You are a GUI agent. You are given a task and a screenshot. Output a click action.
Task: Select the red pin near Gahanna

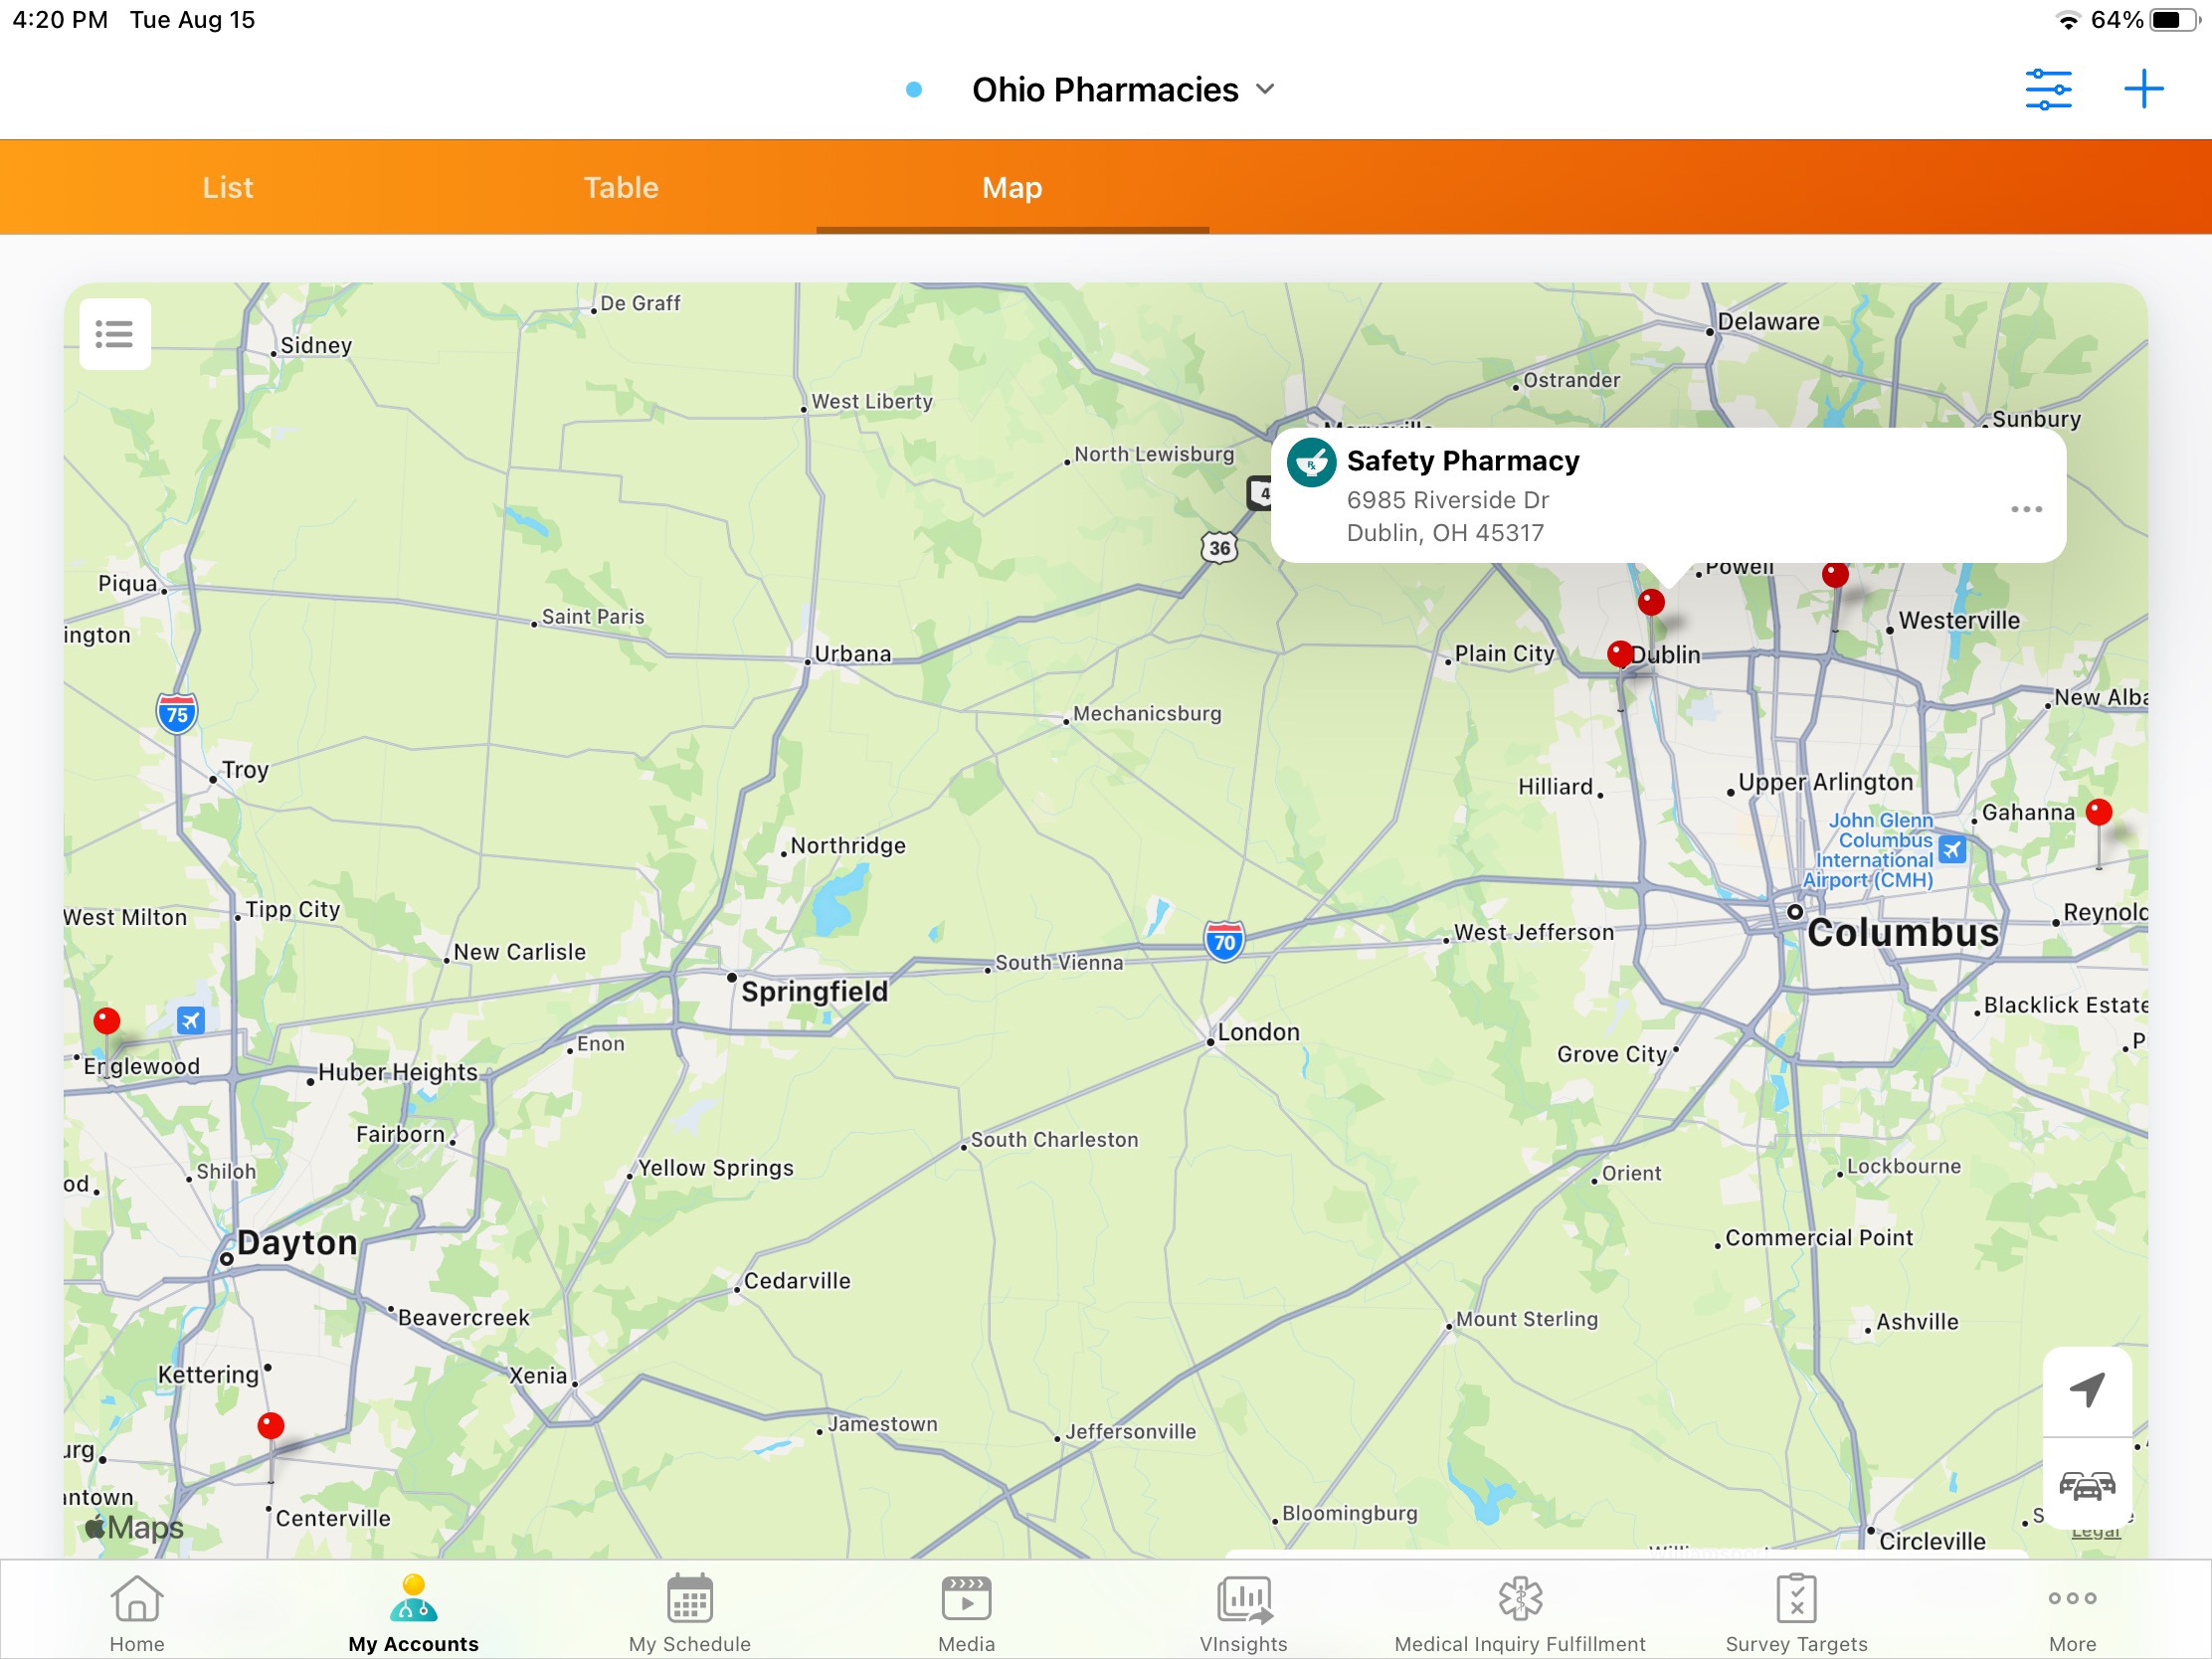click(2098, 813)
